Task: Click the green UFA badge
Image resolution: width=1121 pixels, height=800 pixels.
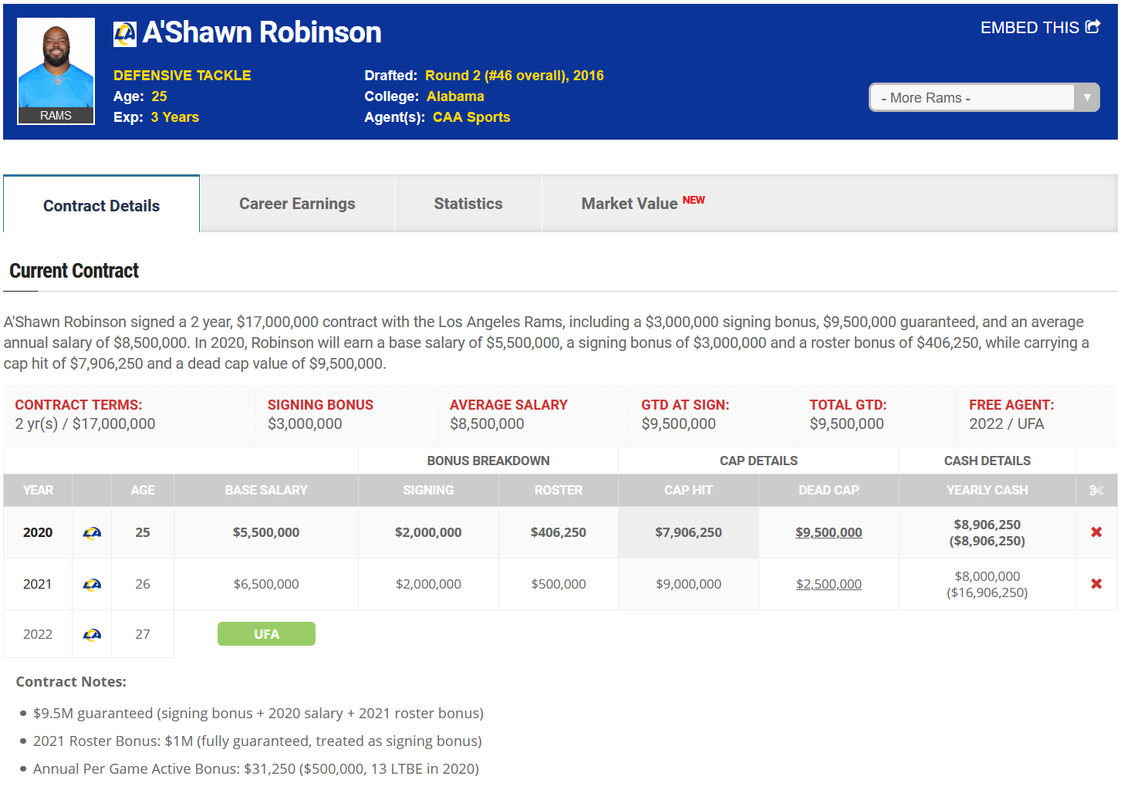Action: (266, 634)
